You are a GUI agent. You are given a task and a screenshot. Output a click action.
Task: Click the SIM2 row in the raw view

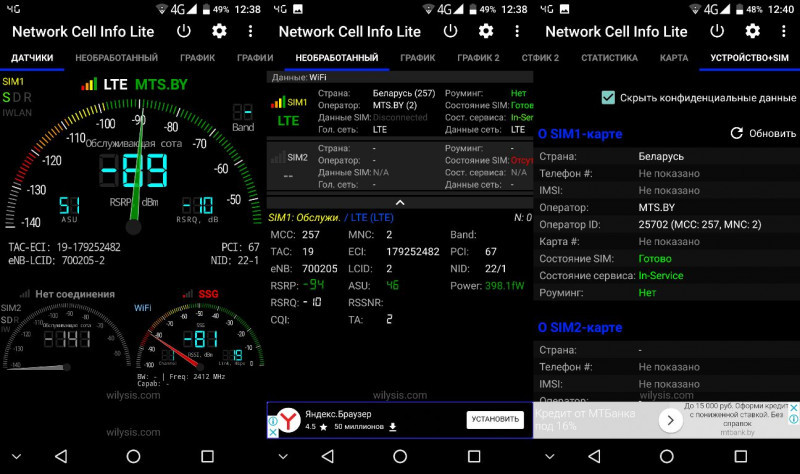coord(400,166)
